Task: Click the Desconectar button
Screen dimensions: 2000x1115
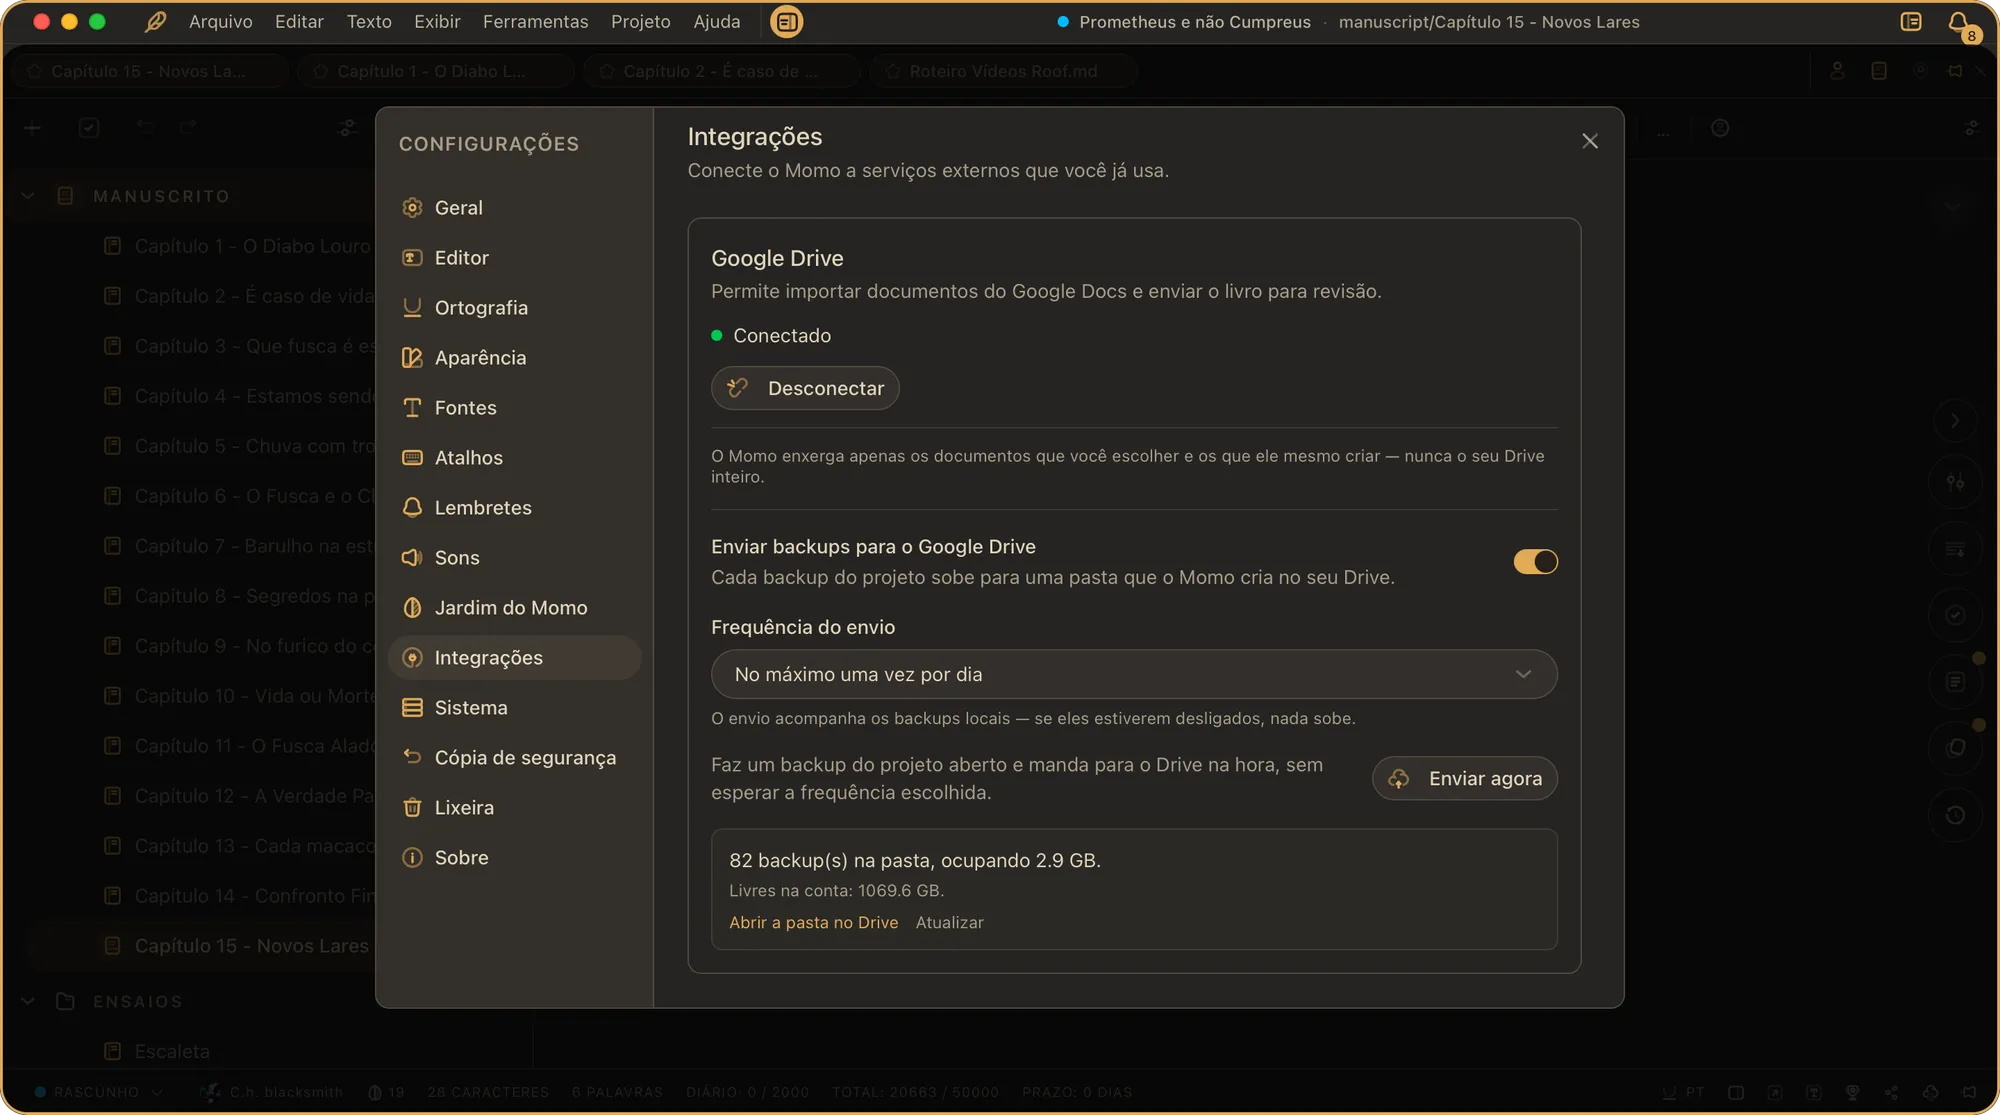Action: click(805, 388)
